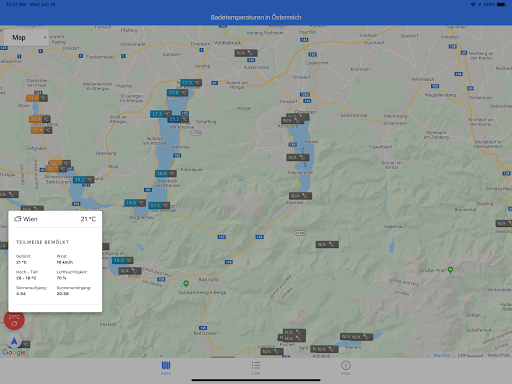Viewport: 512px width, 384px height.
Task: Tap the Grünau im Almtal label
Action: pos(391,165)
